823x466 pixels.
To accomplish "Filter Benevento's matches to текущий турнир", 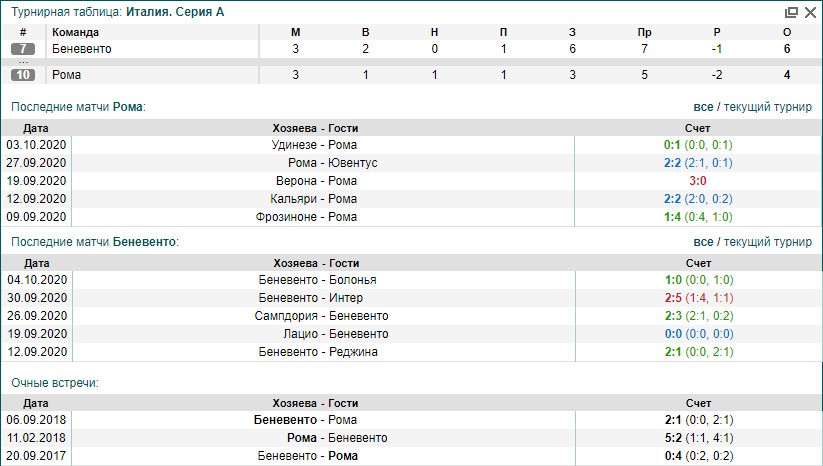I will pyautogui.click(x=768, y=242).
